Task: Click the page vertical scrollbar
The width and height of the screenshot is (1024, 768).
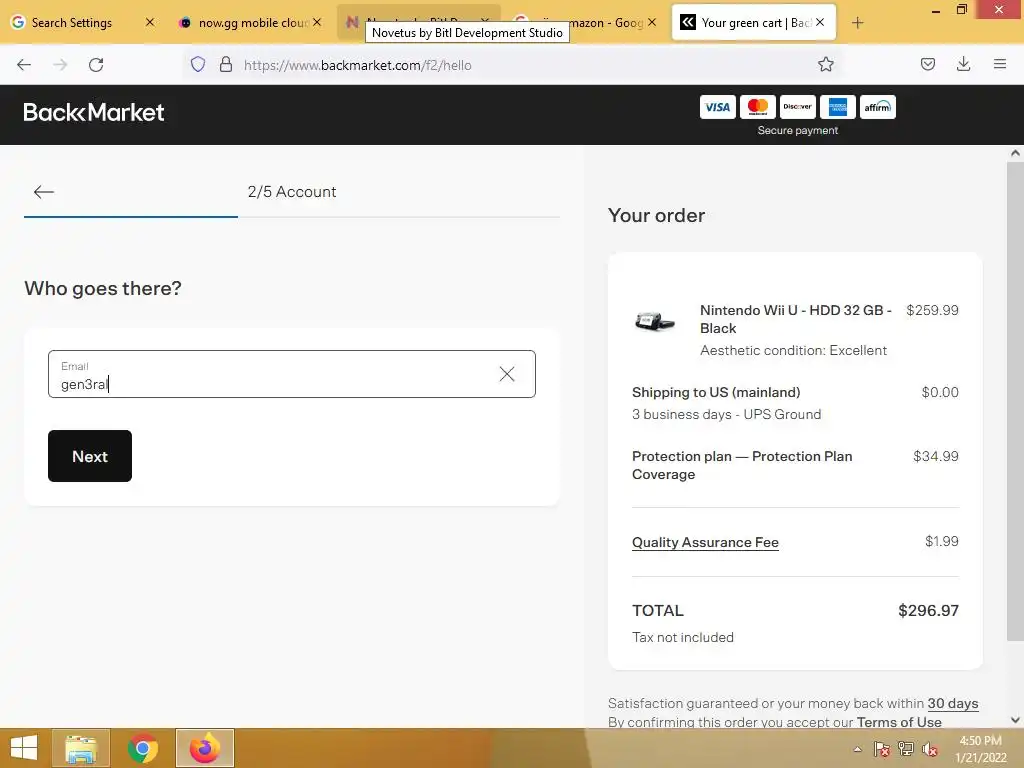Action: (1015, 402)
